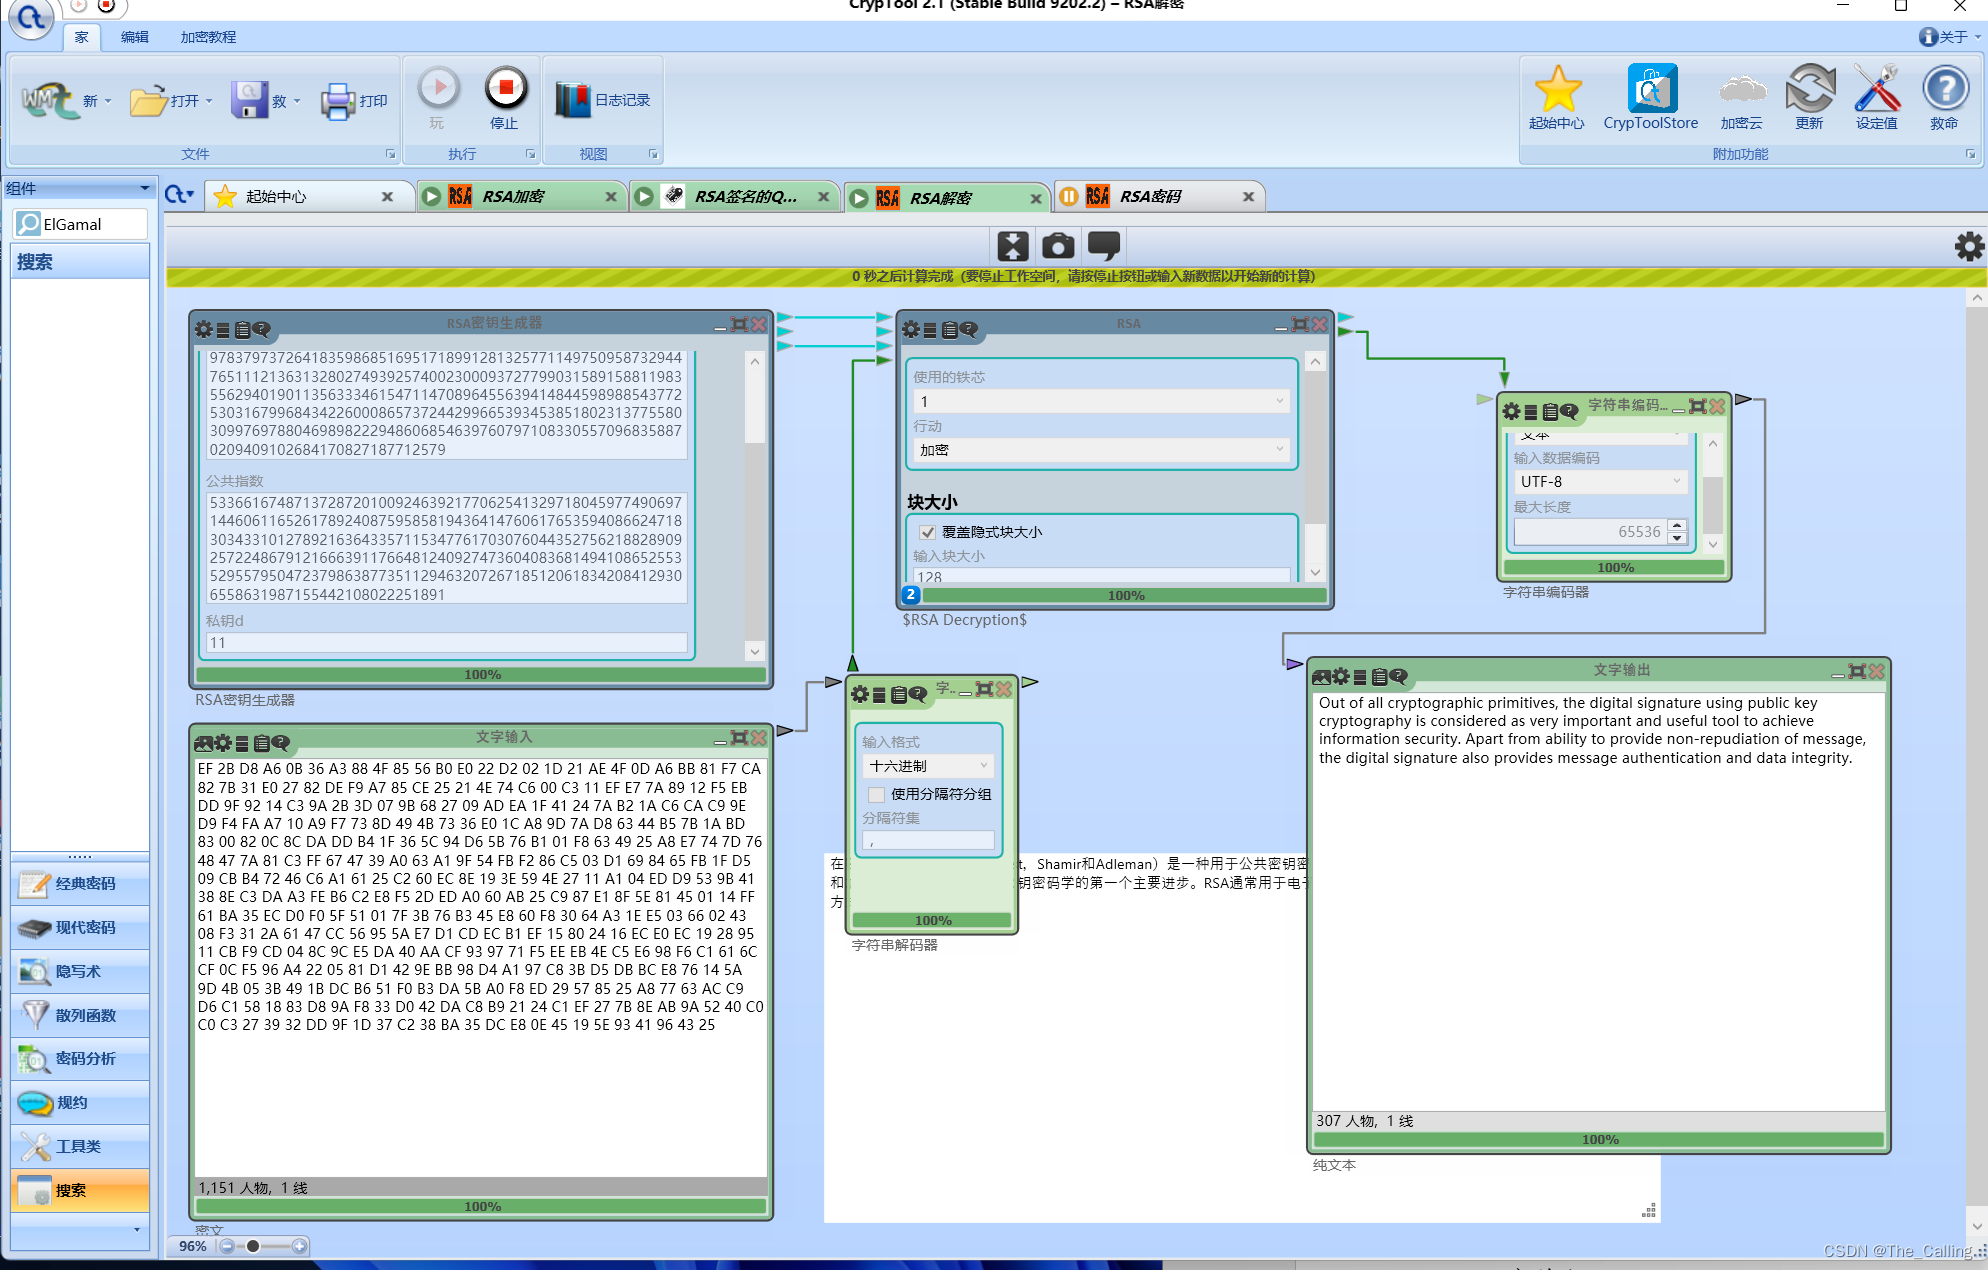Show help for 文字输出 component
The width and height of the screenshot is (1988, 1270).
(x=1398, y=677)
